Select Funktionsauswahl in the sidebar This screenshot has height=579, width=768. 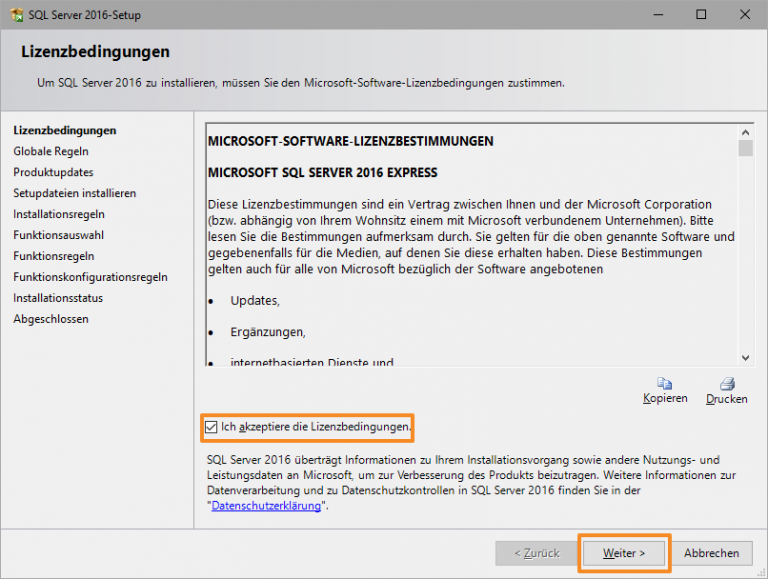tap(58, 235)
